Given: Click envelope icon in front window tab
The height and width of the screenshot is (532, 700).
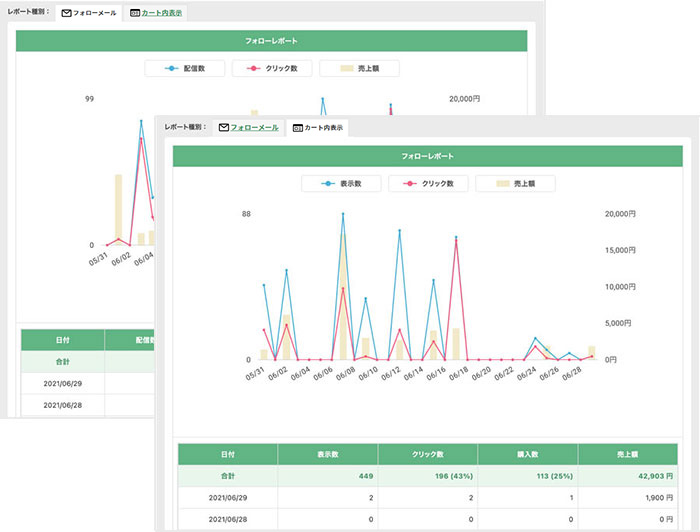Looking at the screenshot, I should tap(224, 128).
